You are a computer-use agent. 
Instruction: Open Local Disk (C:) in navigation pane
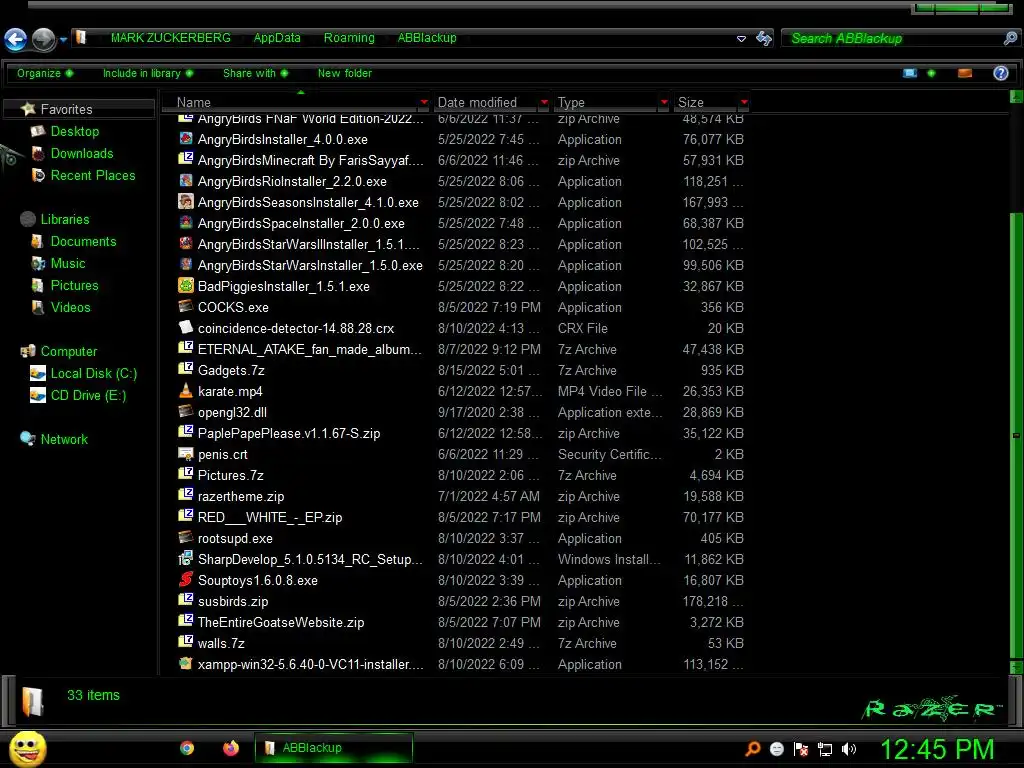93,374
